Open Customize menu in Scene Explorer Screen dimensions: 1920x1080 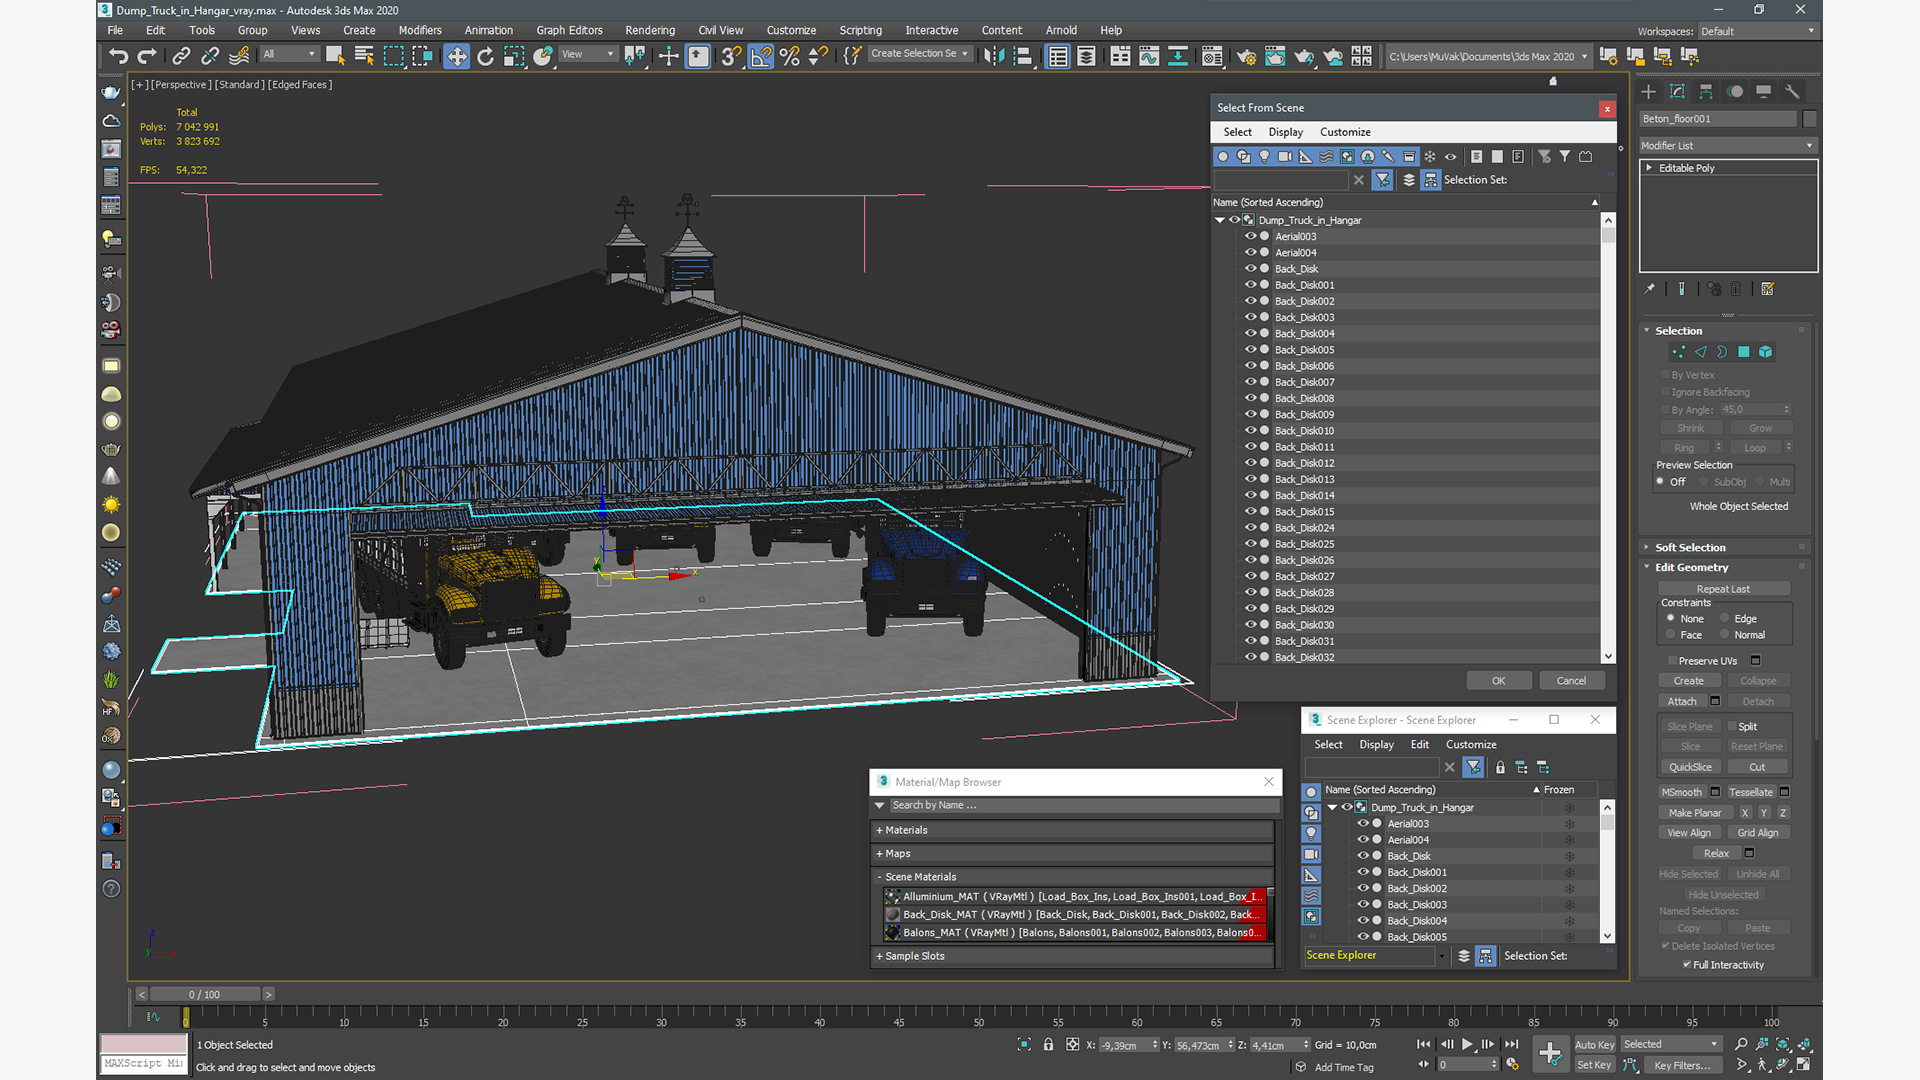pyautogui.click(x=1471, y=745)
